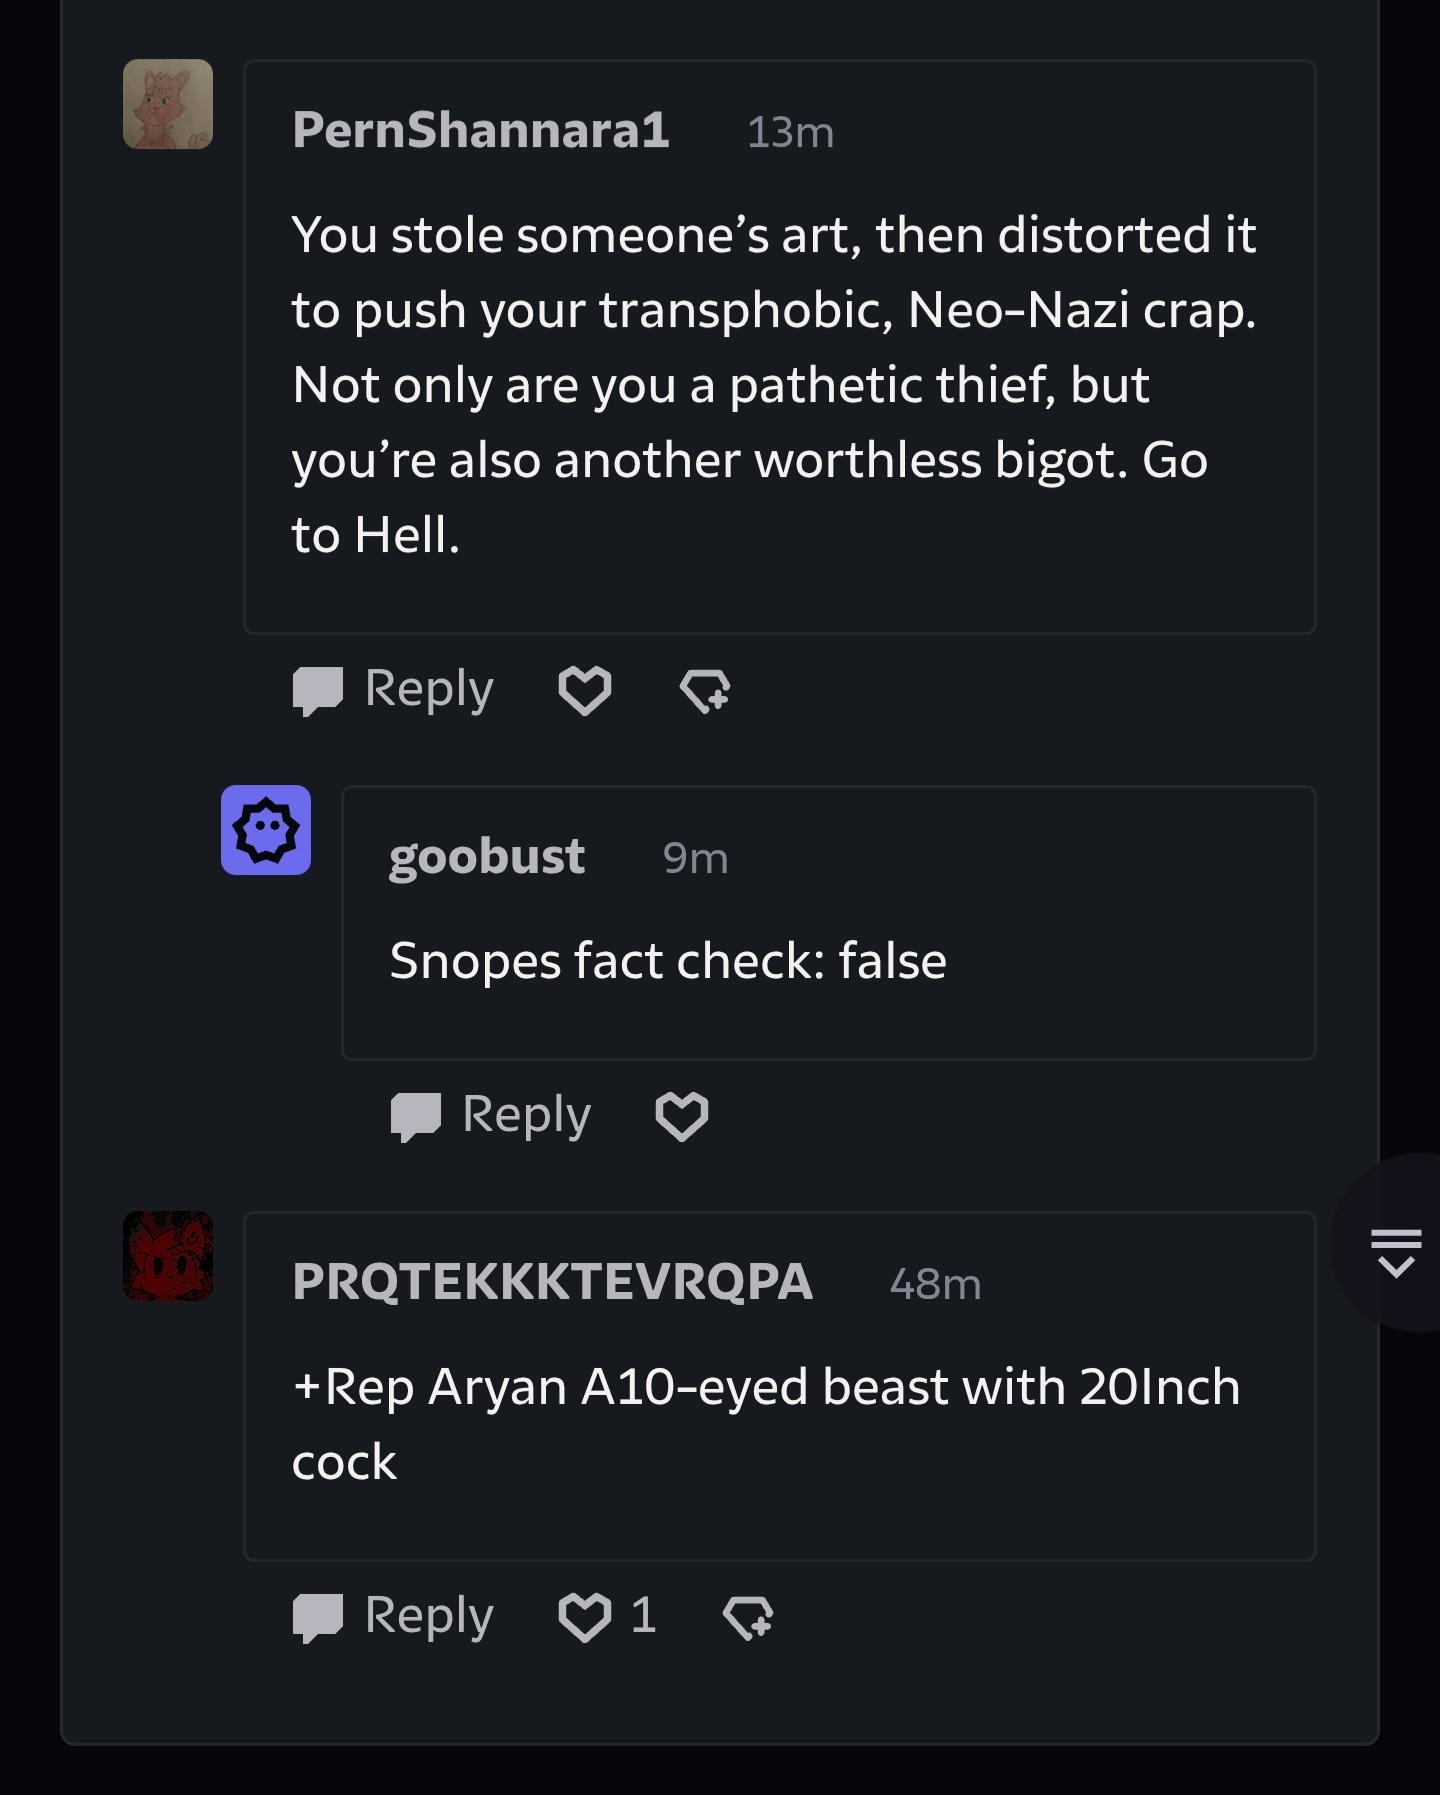Viewport: 1440px width, 1795px height.
Task: Open PernShannara1's avatar thumbnail
Action: pos(168,104)
